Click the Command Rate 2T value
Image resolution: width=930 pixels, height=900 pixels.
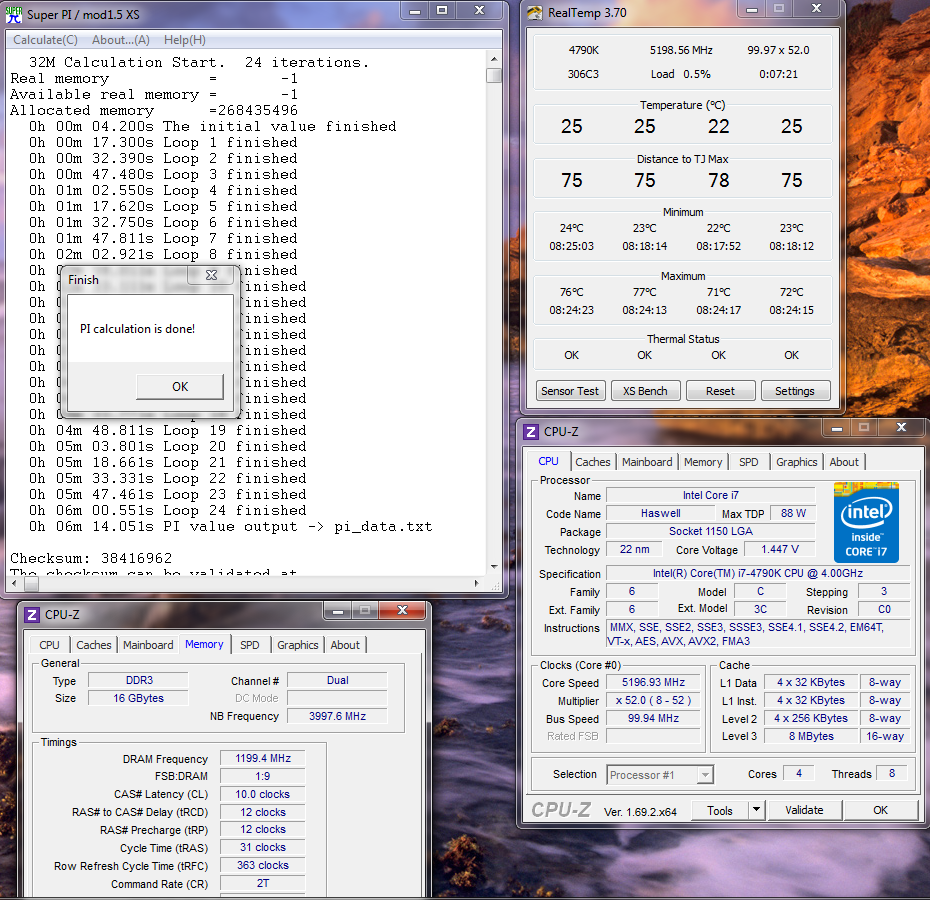(263, 883)
